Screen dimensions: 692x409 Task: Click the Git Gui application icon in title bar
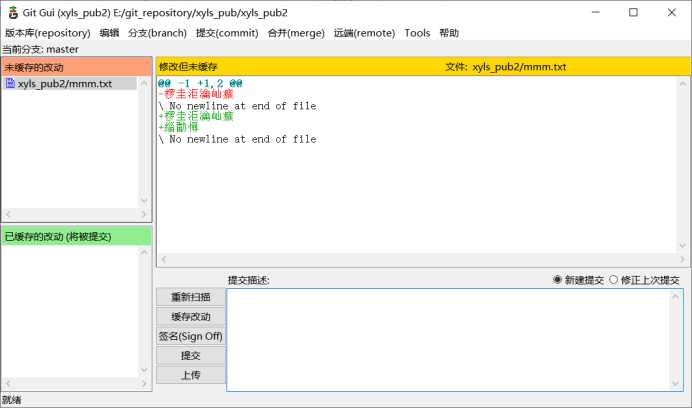coord(13,13)
